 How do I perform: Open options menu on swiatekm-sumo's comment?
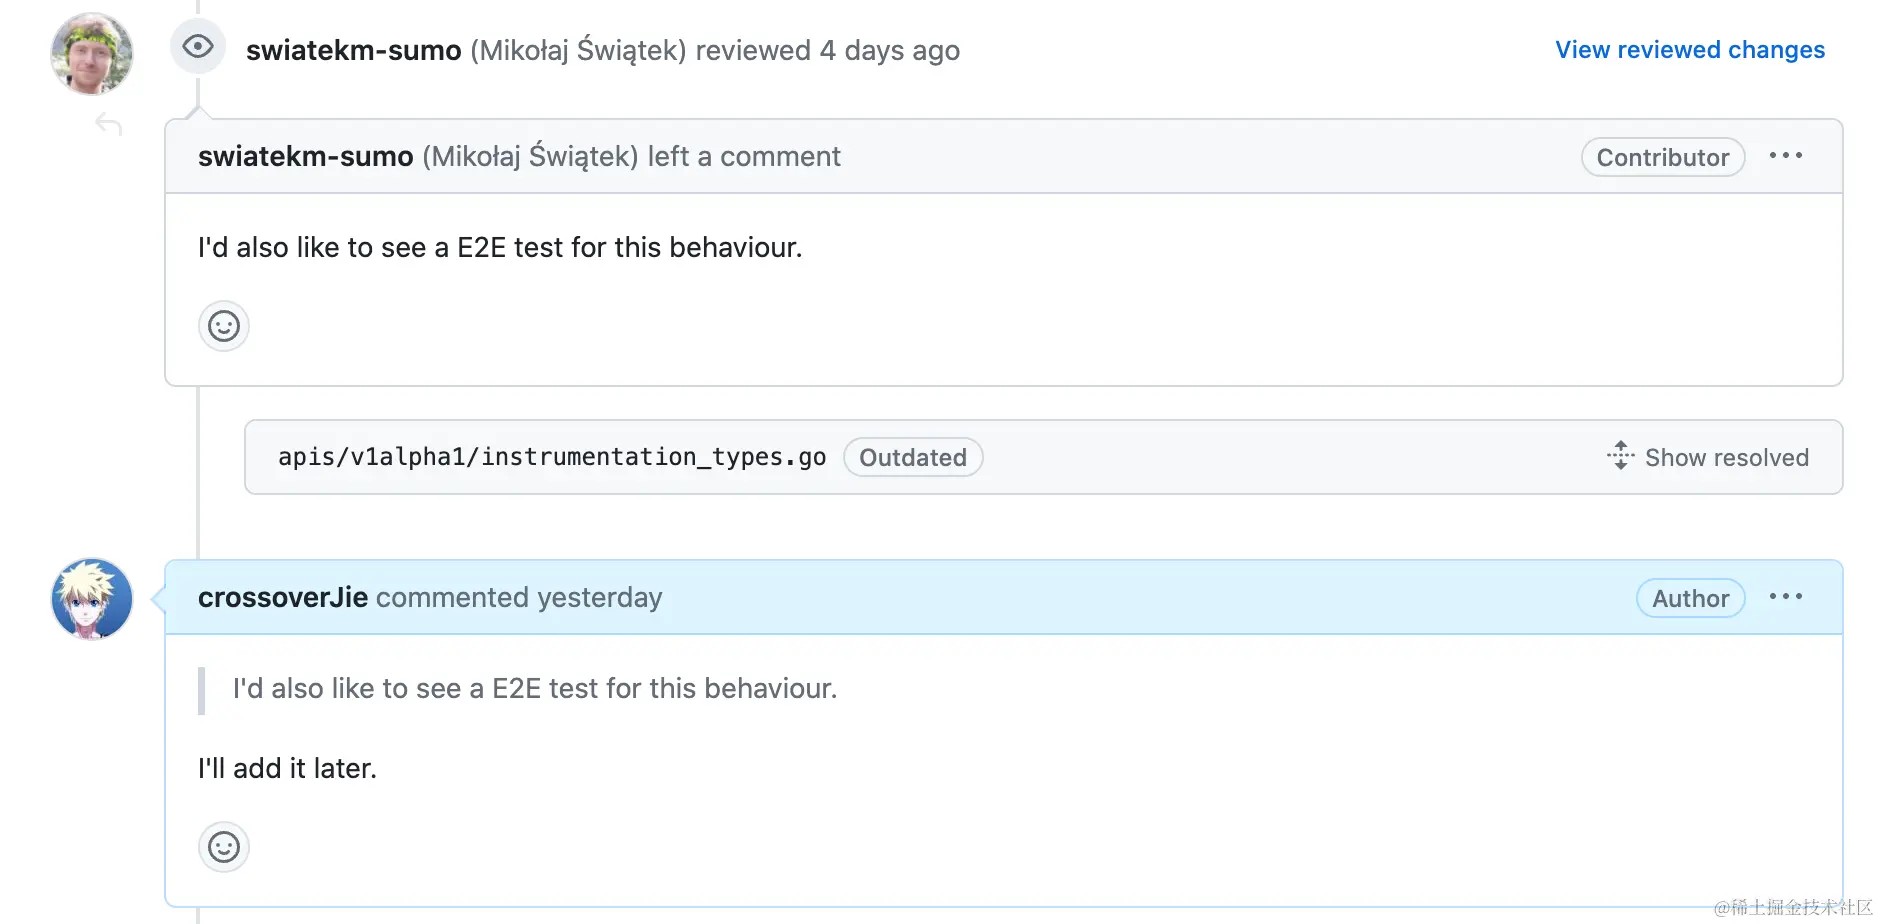(1785, 156)
